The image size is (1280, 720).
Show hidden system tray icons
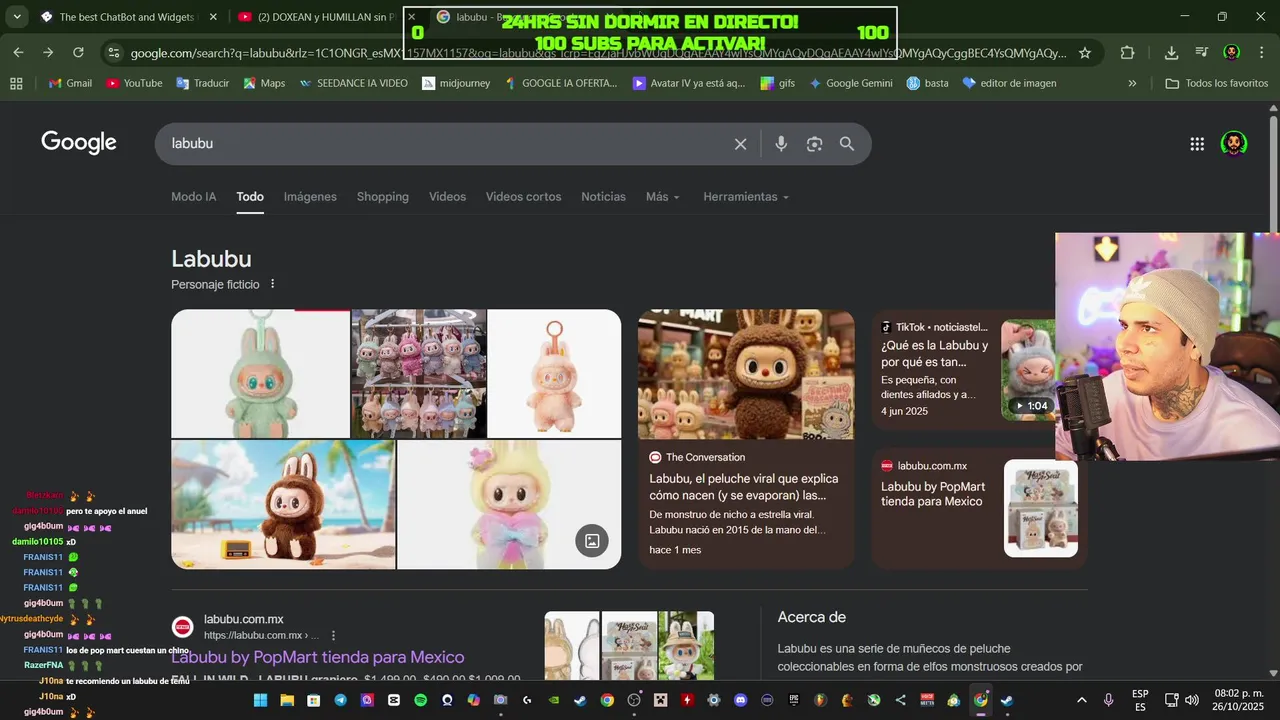coord(1081,700)
